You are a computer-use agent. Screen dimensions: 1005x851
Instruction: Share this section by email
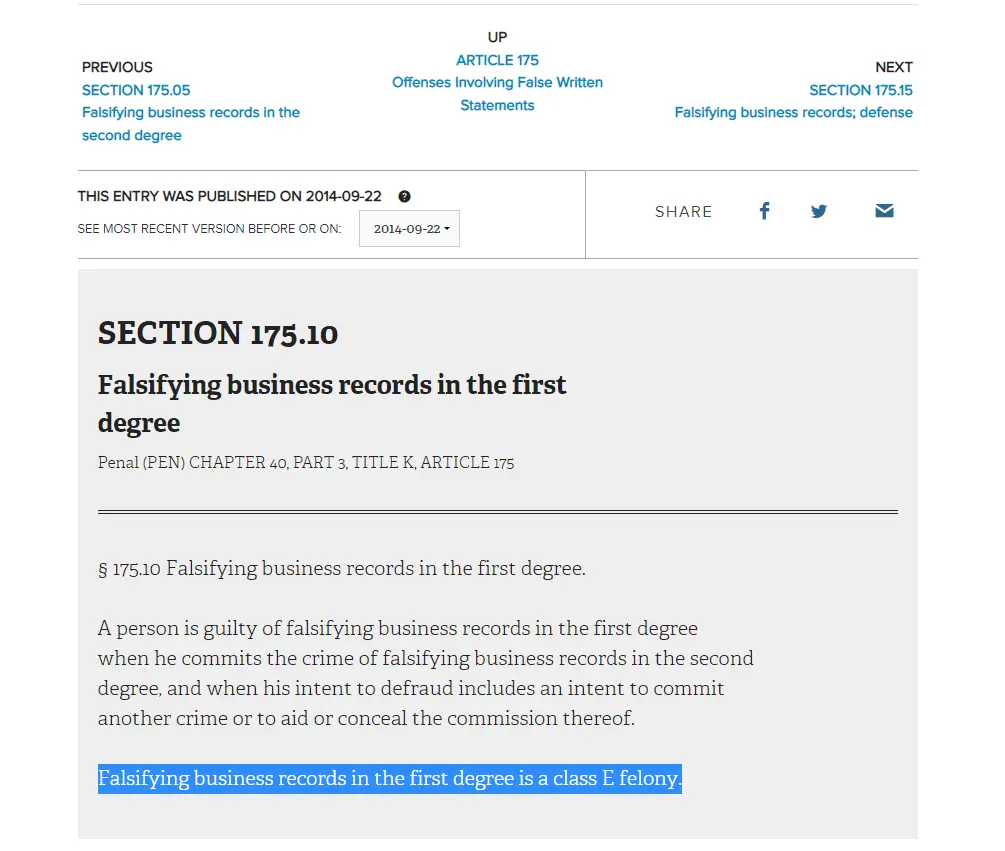[x=884, y=211]
